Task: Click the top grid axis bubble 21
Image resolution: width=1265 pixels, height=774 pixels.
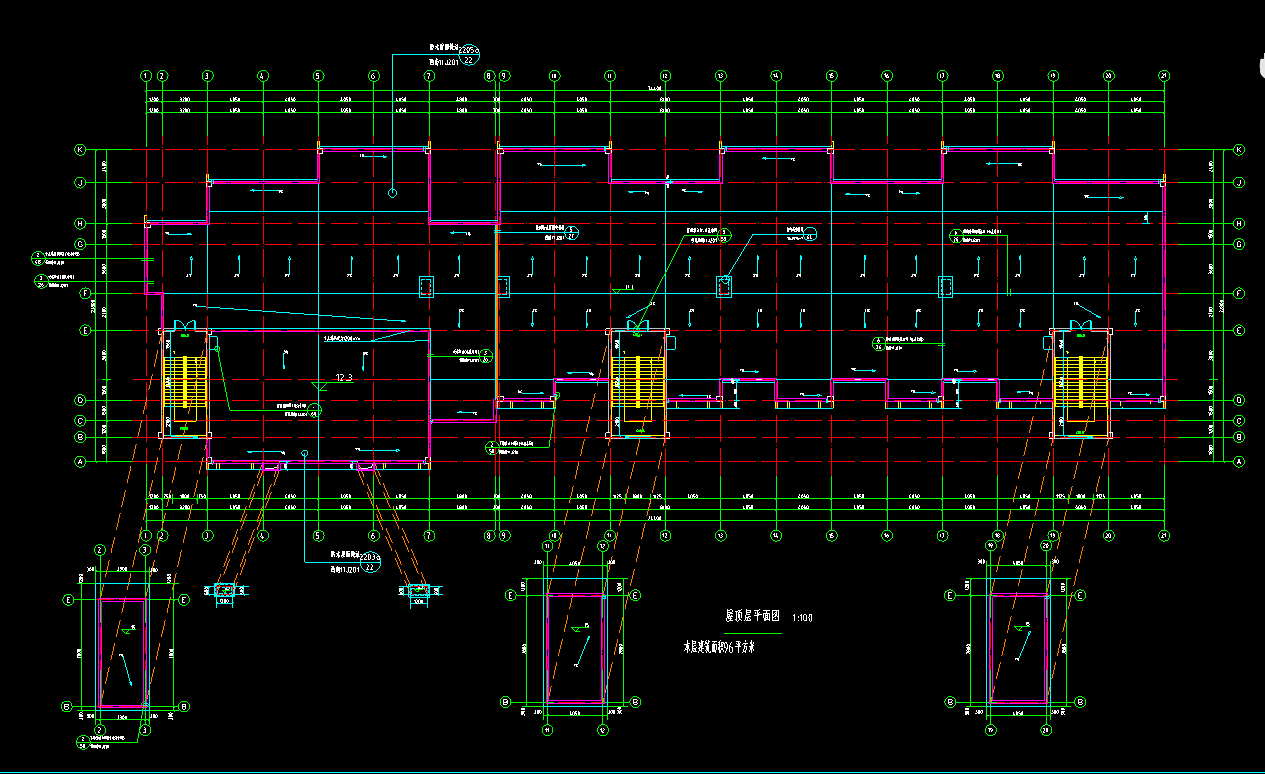Action: [1163, 75]
